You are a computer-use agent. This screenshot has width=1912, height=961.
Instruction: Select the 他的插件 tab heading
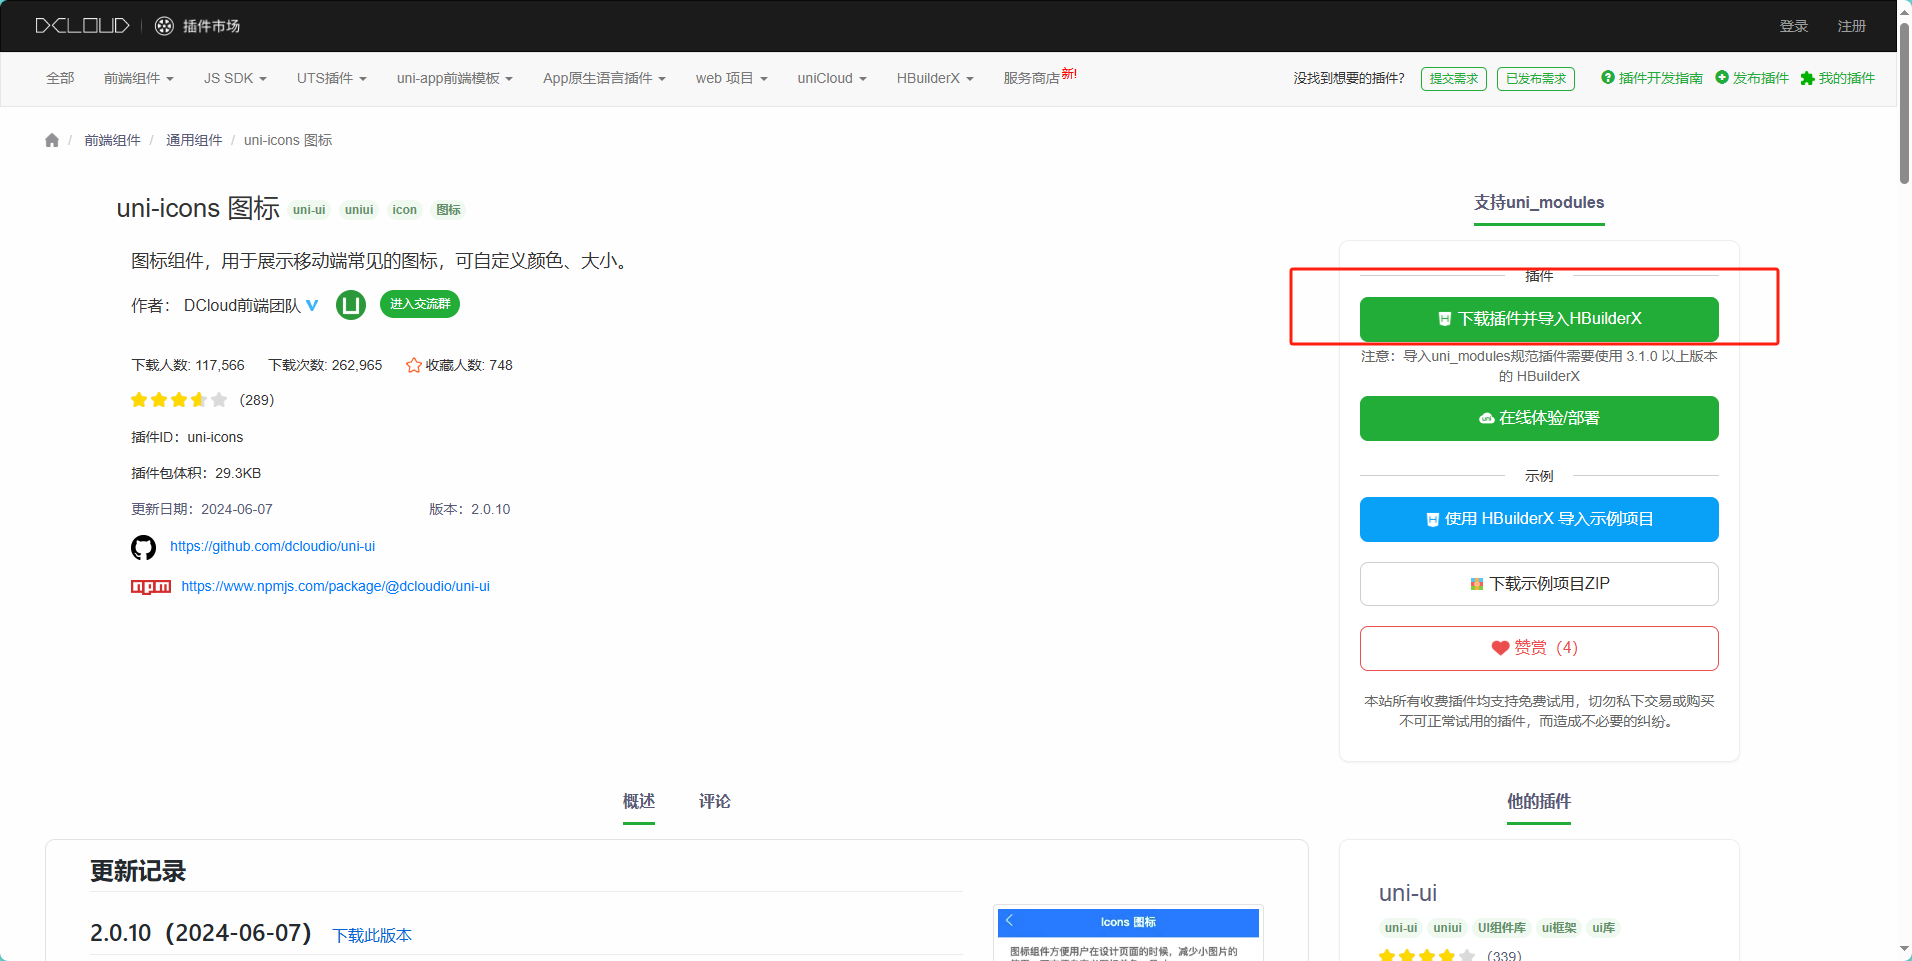coord(1539,801)
